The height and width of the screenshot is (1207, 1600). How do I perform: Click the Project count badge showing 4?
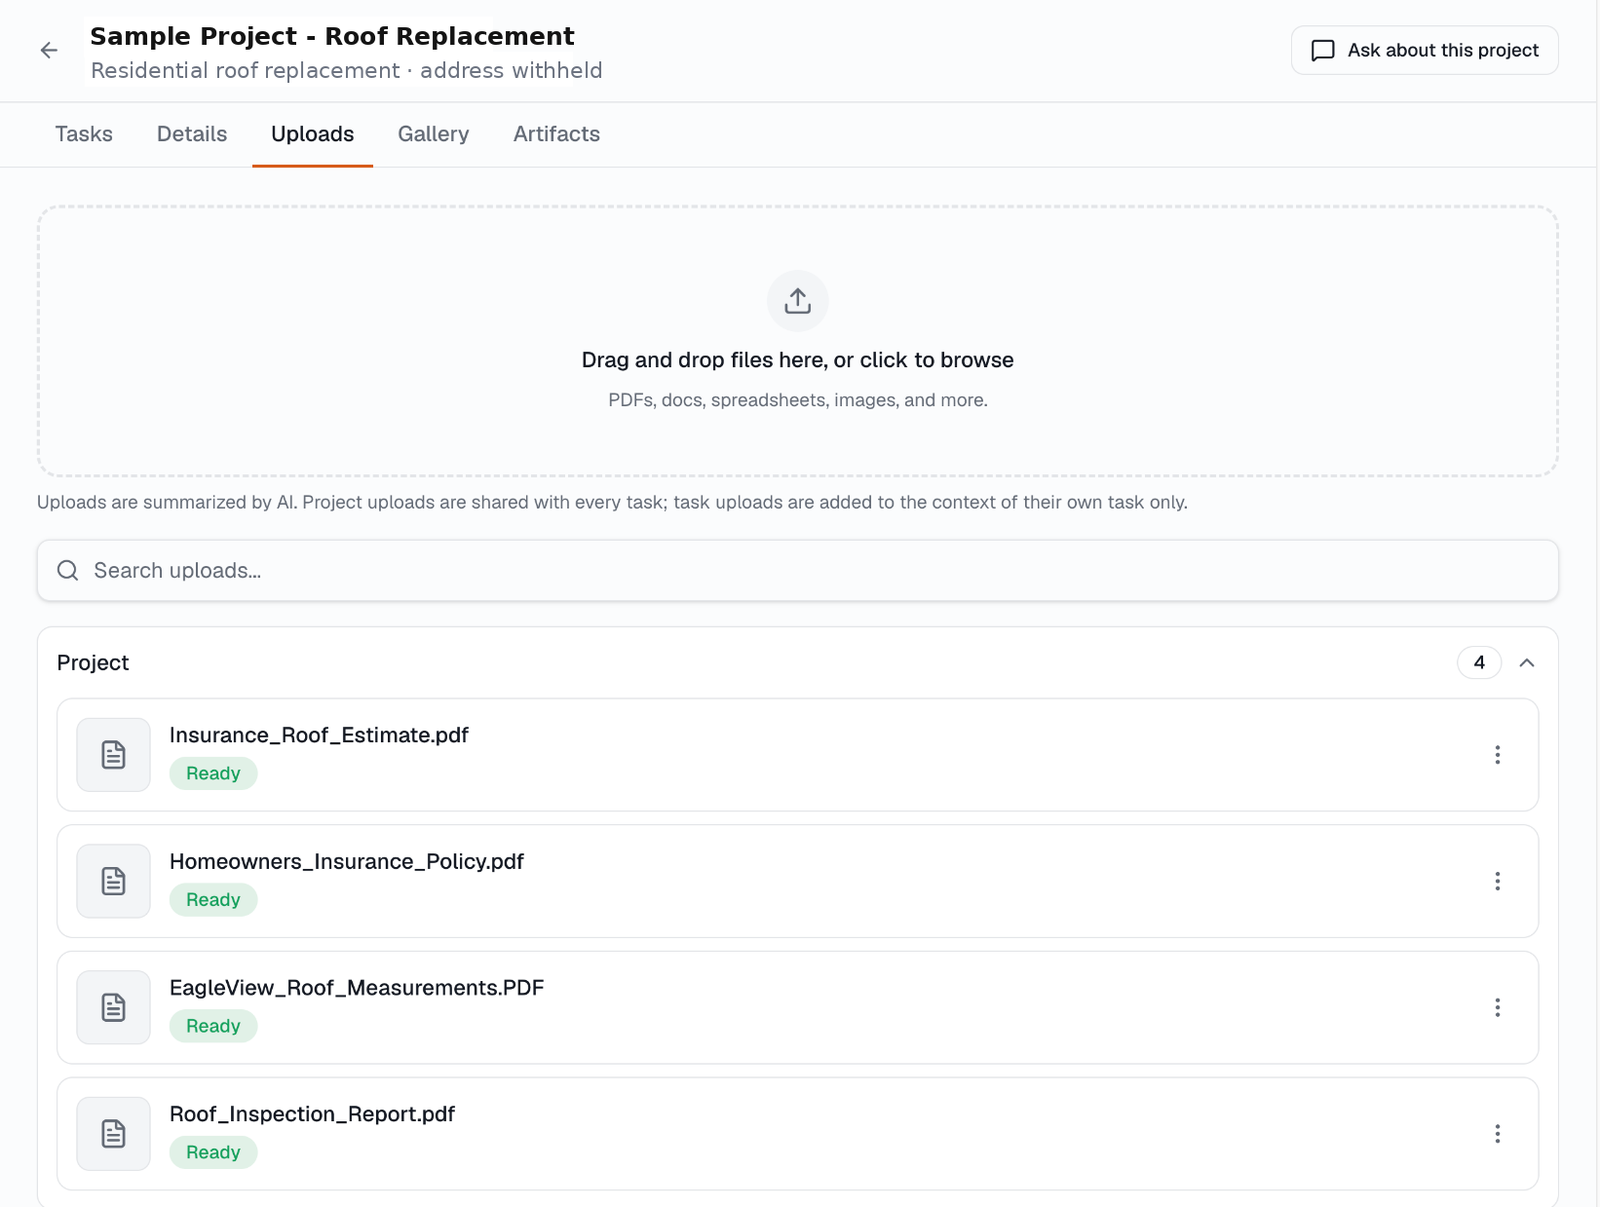point(1479,663)
